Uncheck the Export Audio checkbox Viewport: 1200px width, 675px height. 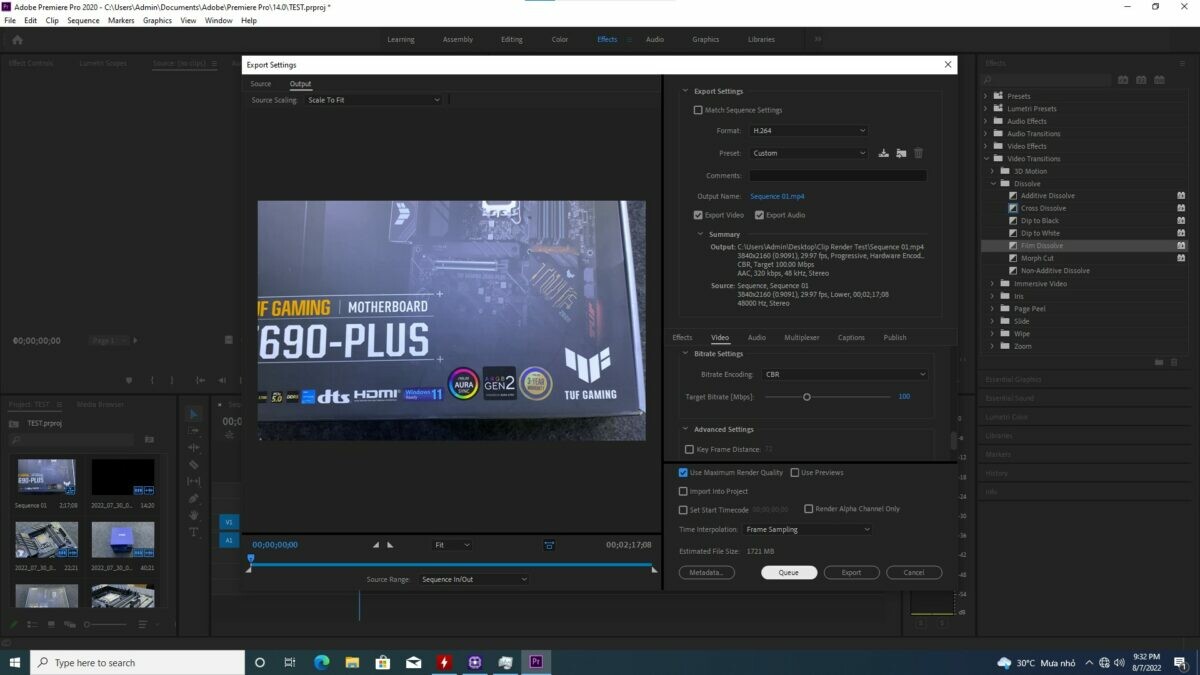759,215
